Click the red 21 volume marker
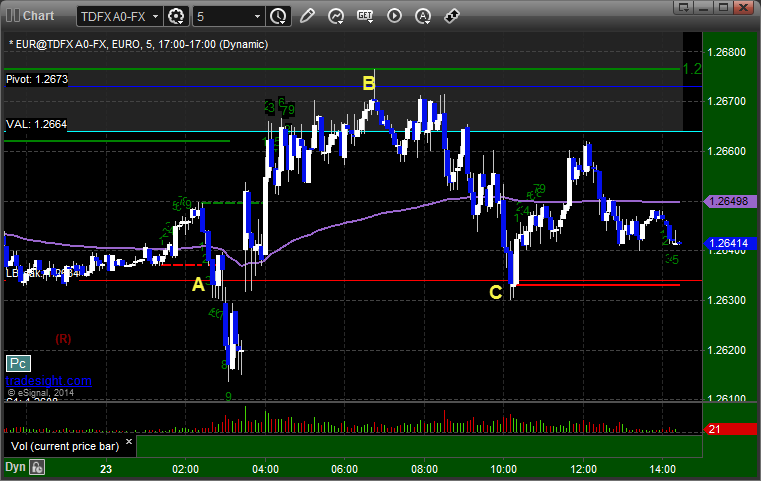 click(x=729, y=429)
